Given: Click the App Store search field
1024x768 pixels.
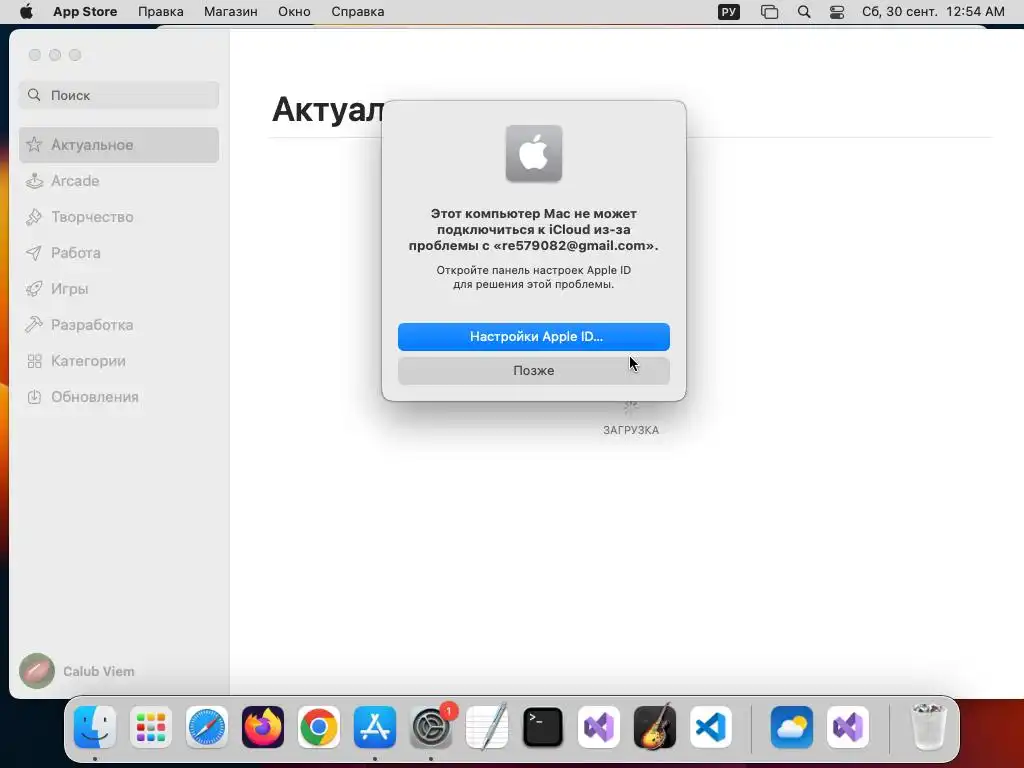Looking at the screenshot, I should click(x=119, y=95).
